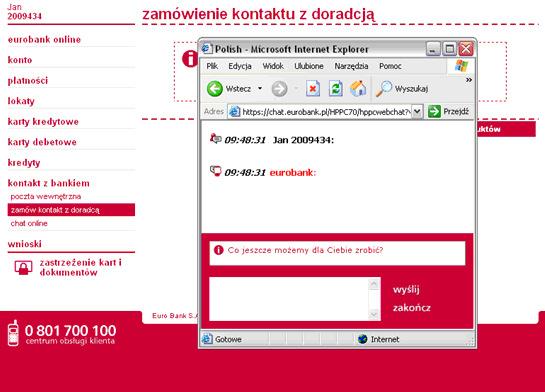Open the Plik menu
The image size is (545, 392).
tap(212, 66)
